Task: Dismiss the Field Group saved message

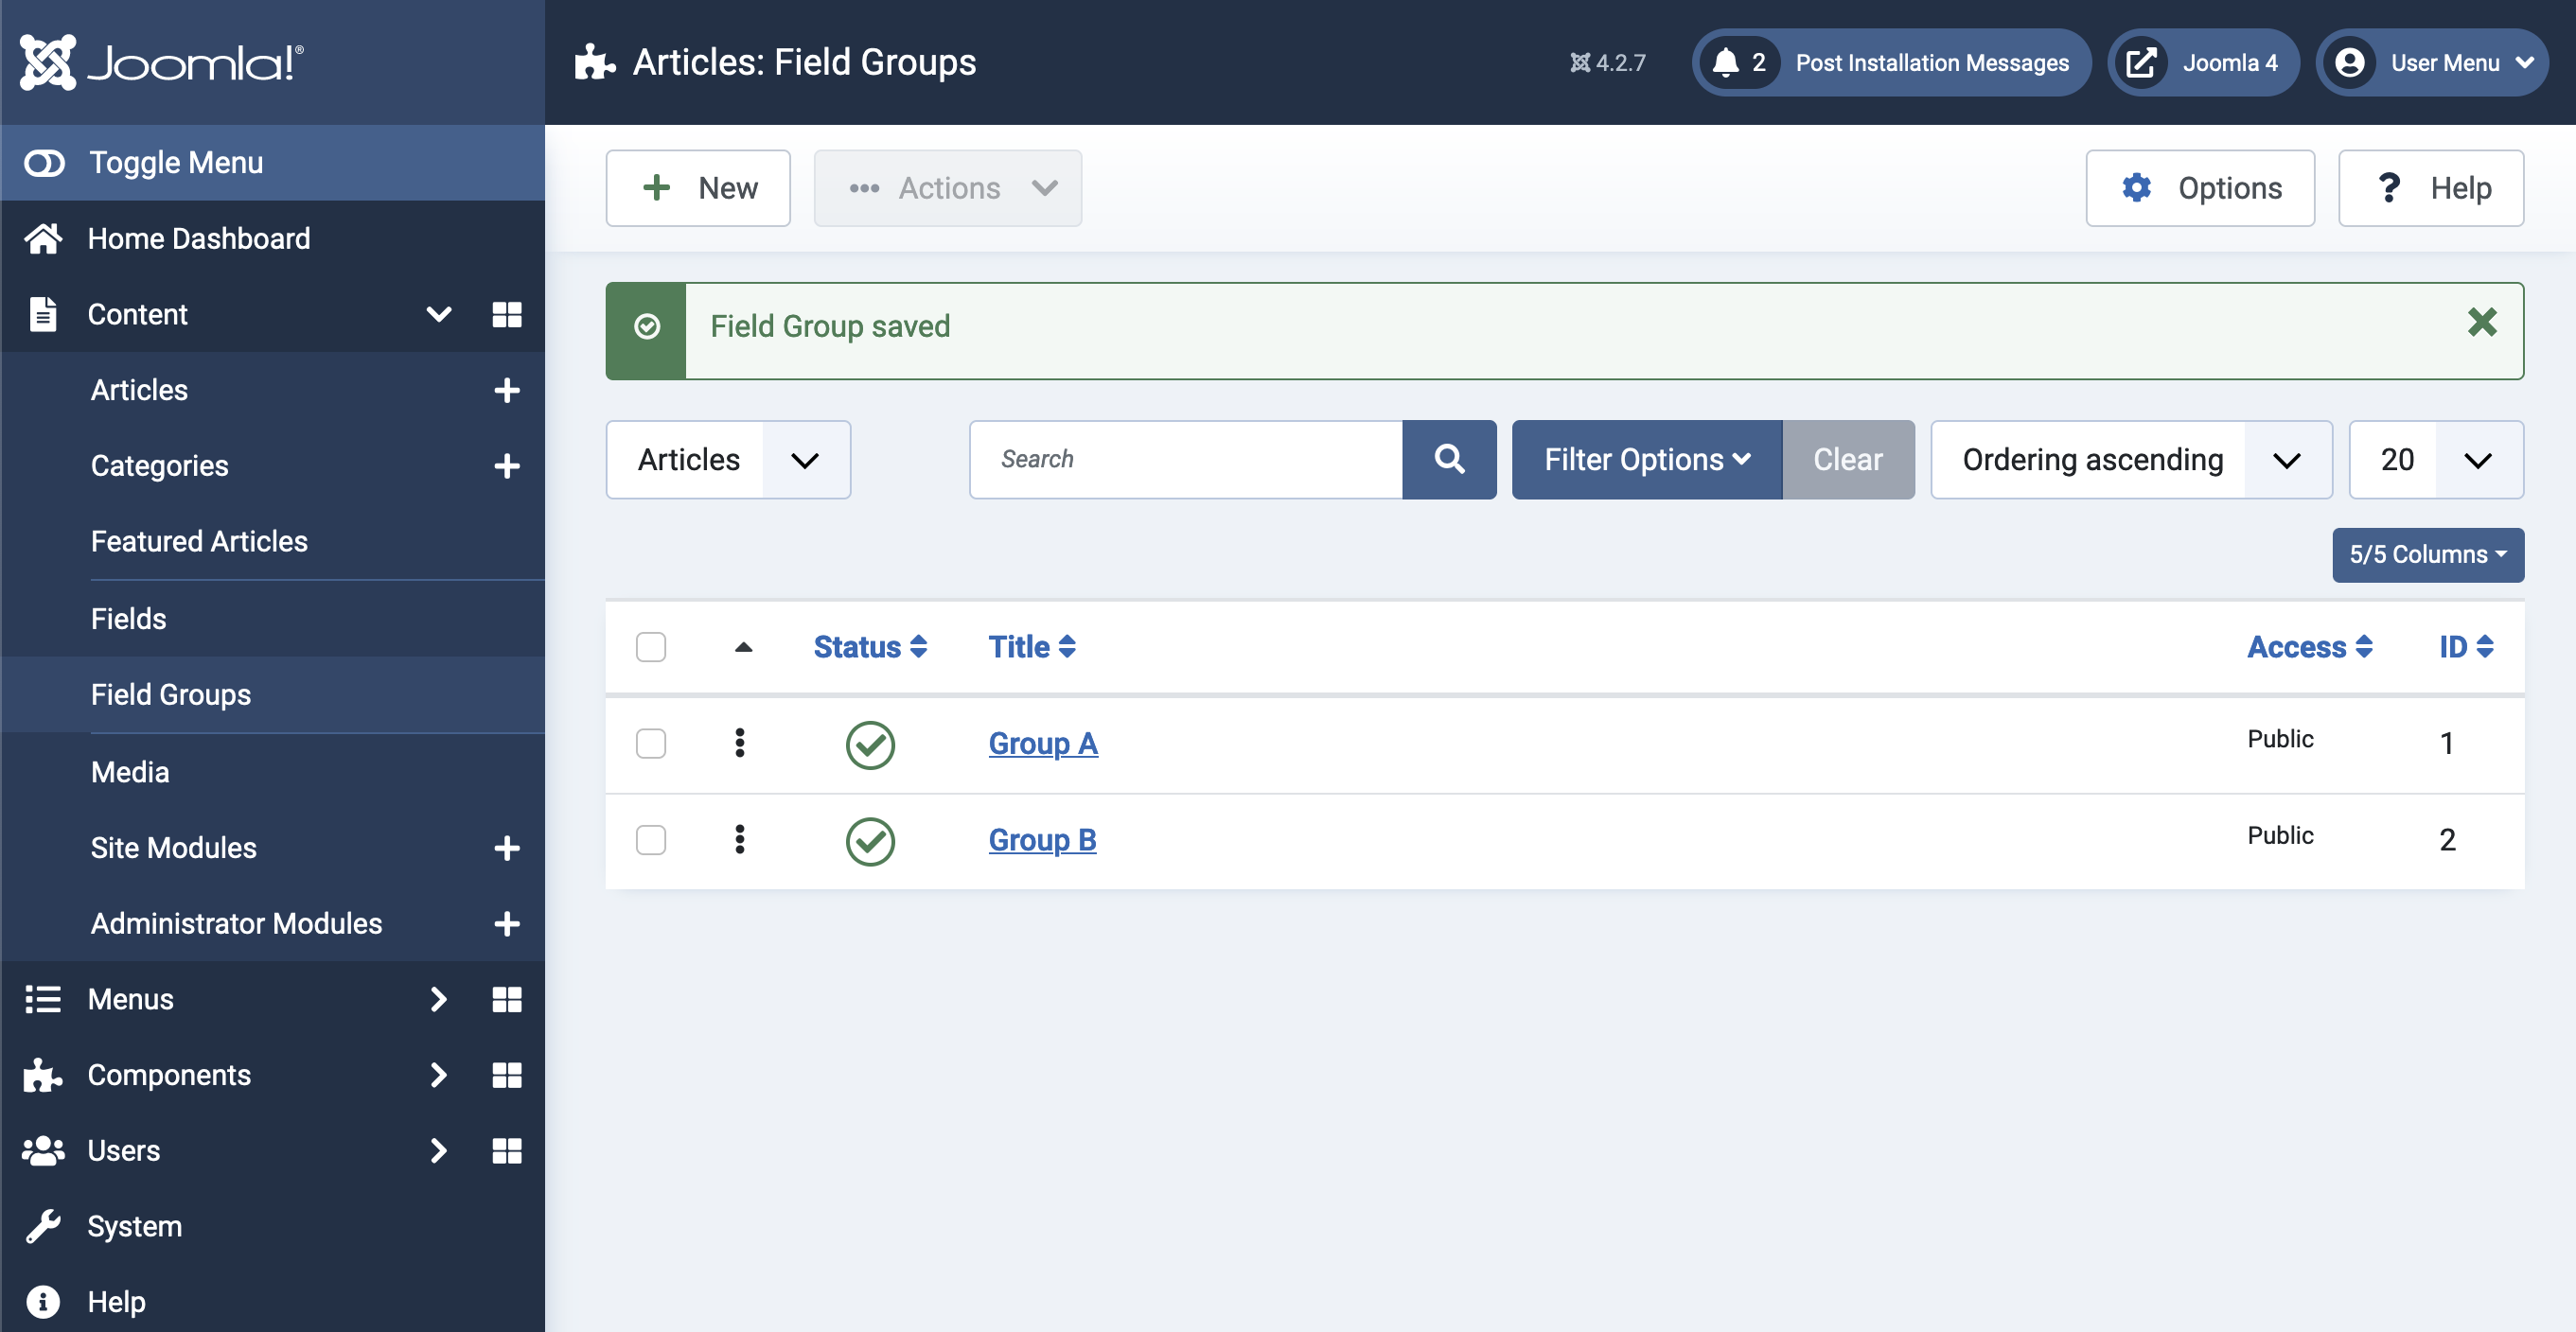Action: 2483,322
